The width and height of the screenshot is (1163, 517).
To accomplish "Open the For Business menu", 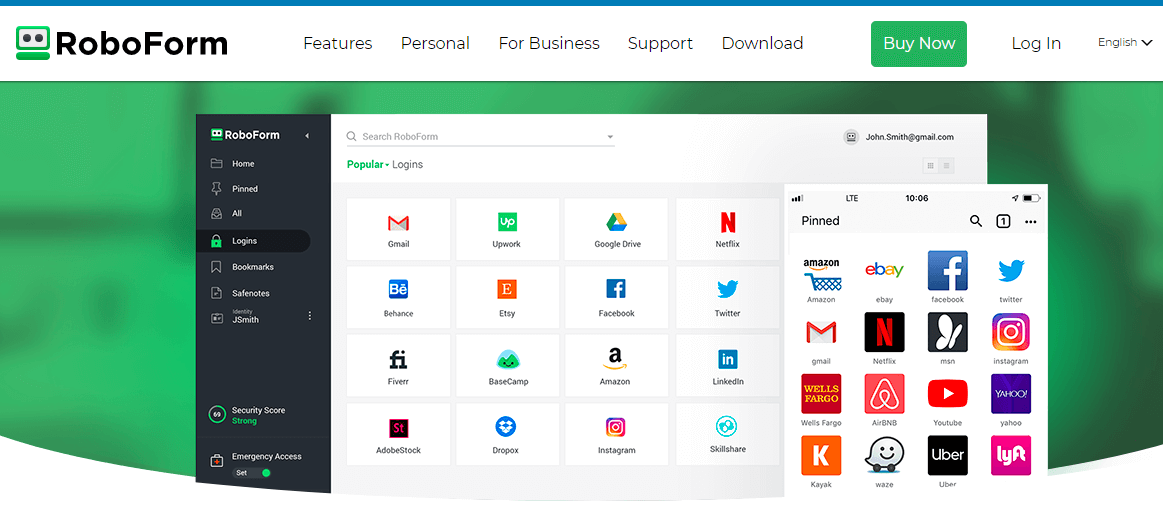I will [549, 44].
